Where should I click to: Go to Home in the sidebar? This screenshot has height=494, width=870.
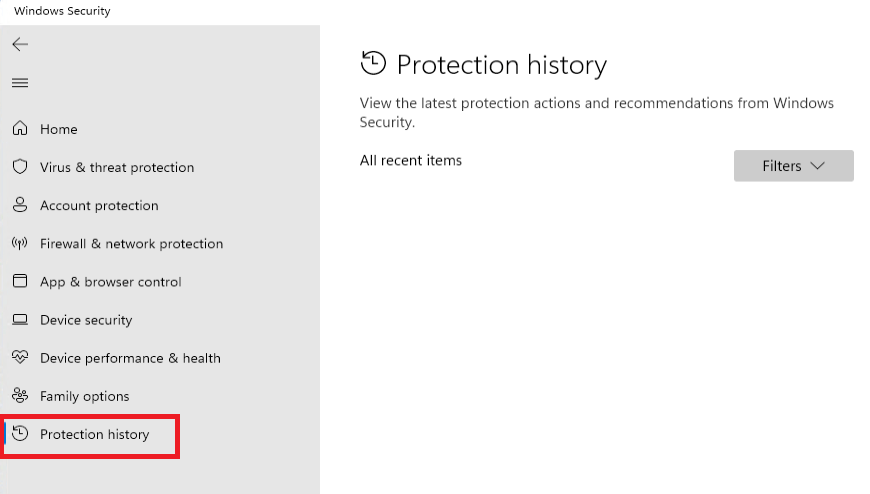[58, 129]
